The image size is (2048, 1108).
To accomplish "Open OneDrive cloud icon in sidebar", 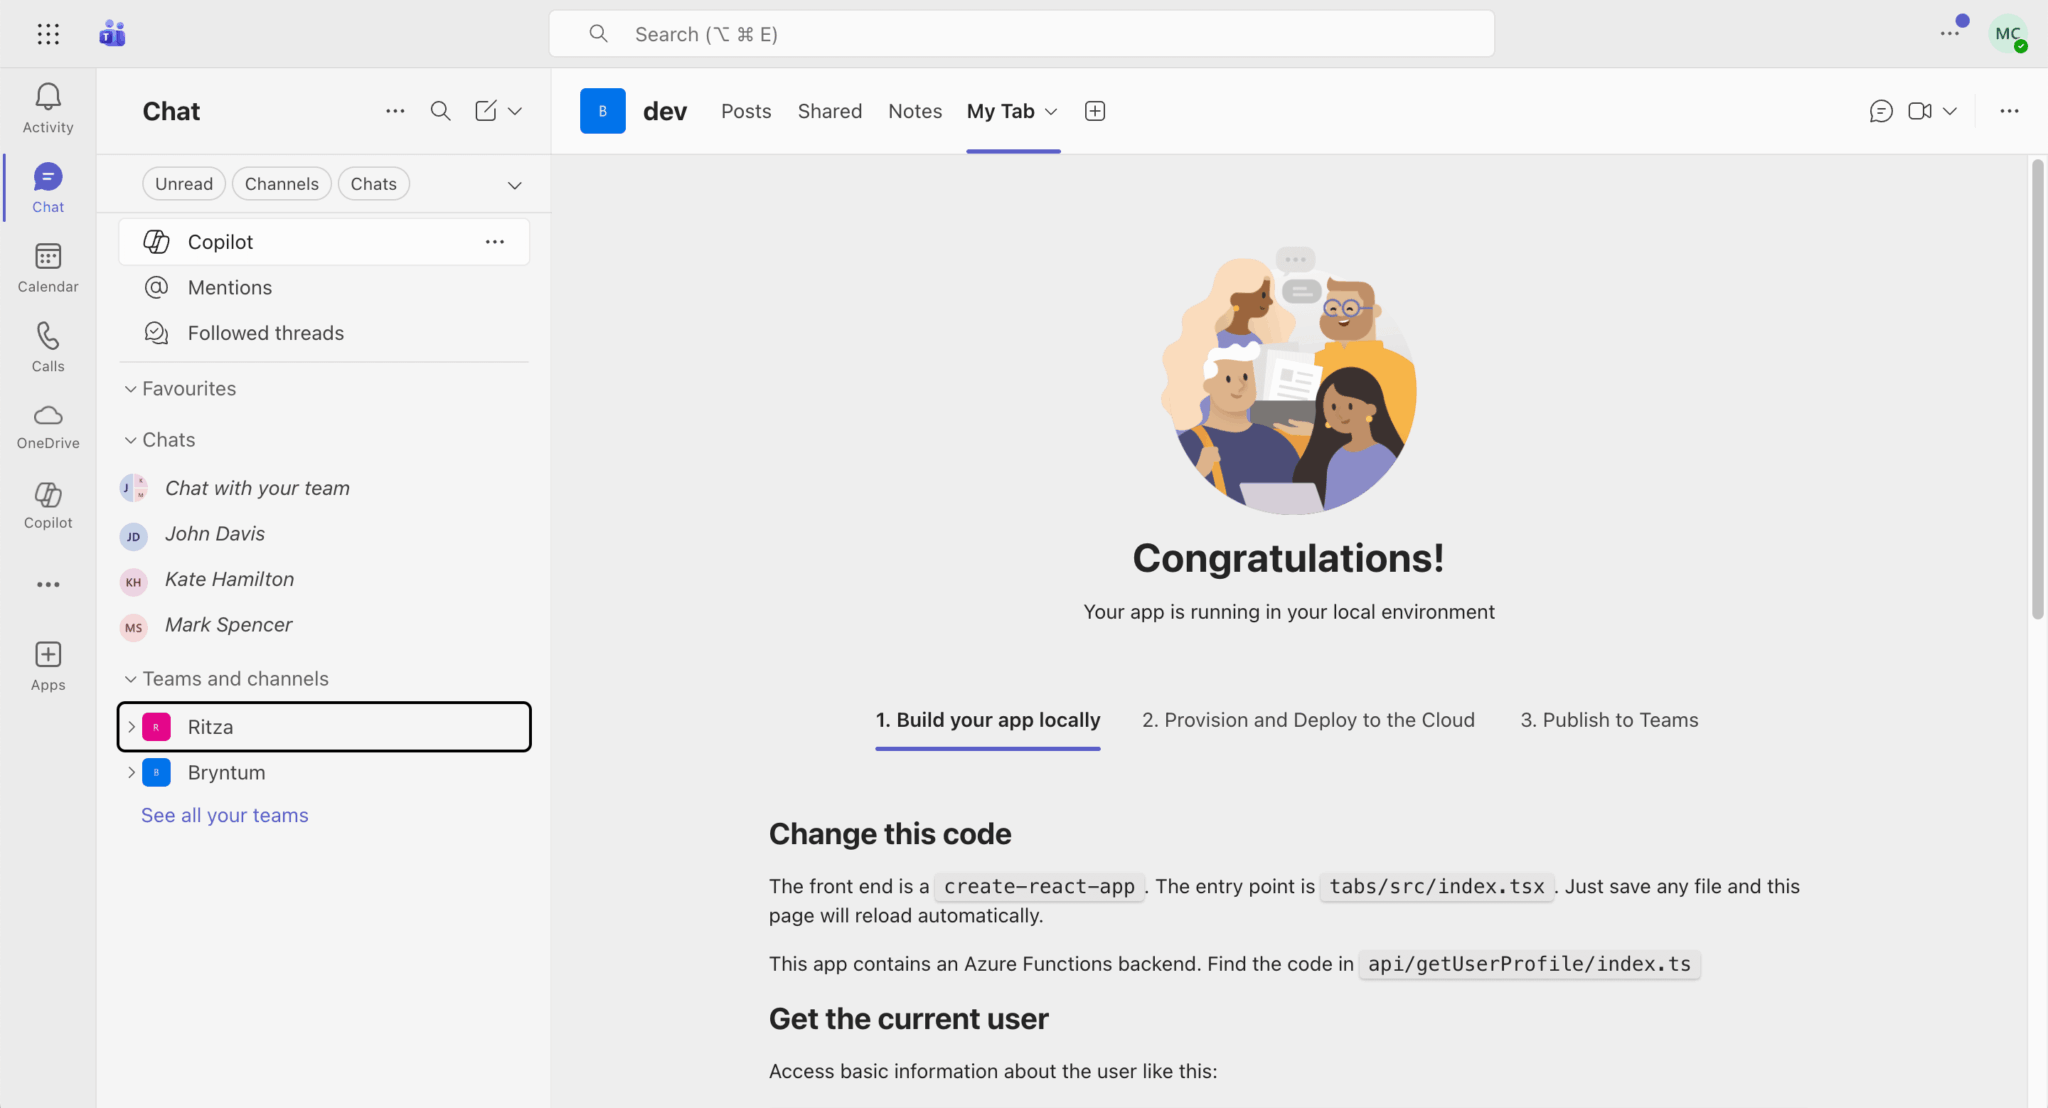I will click(x=48, y=416).
